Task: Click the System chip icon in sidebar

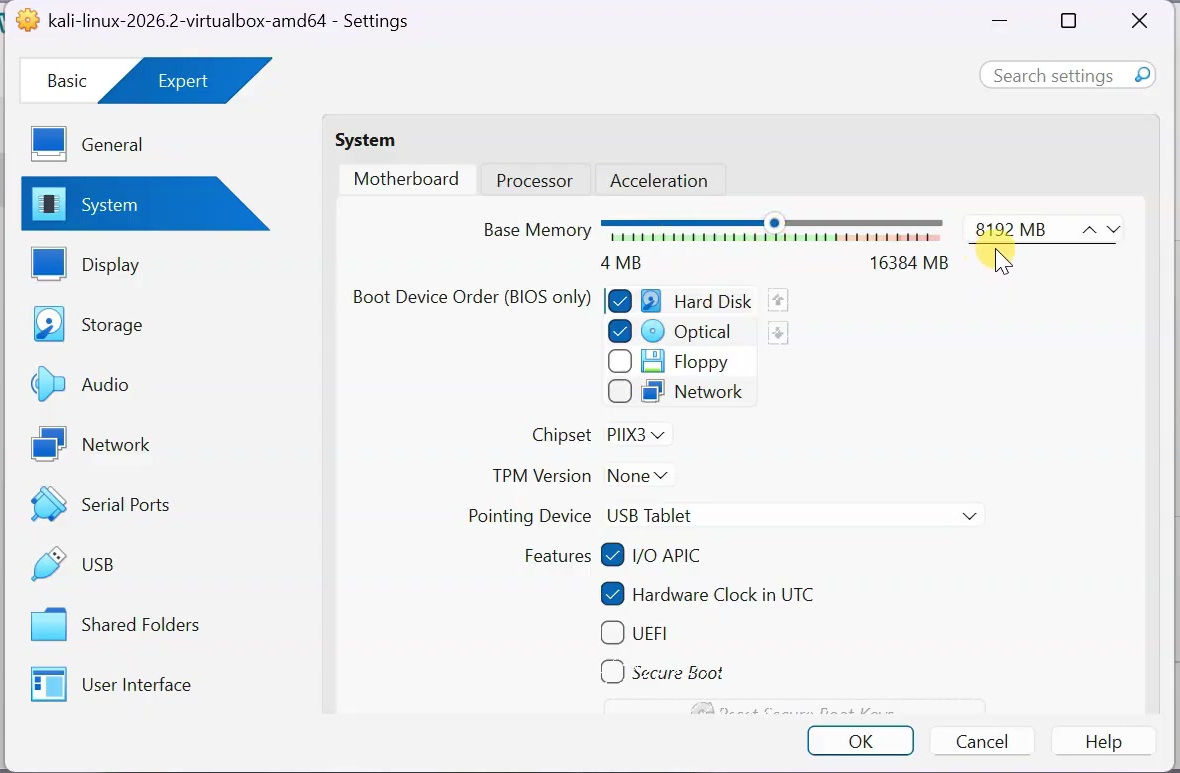Action: tap(49, 204)
